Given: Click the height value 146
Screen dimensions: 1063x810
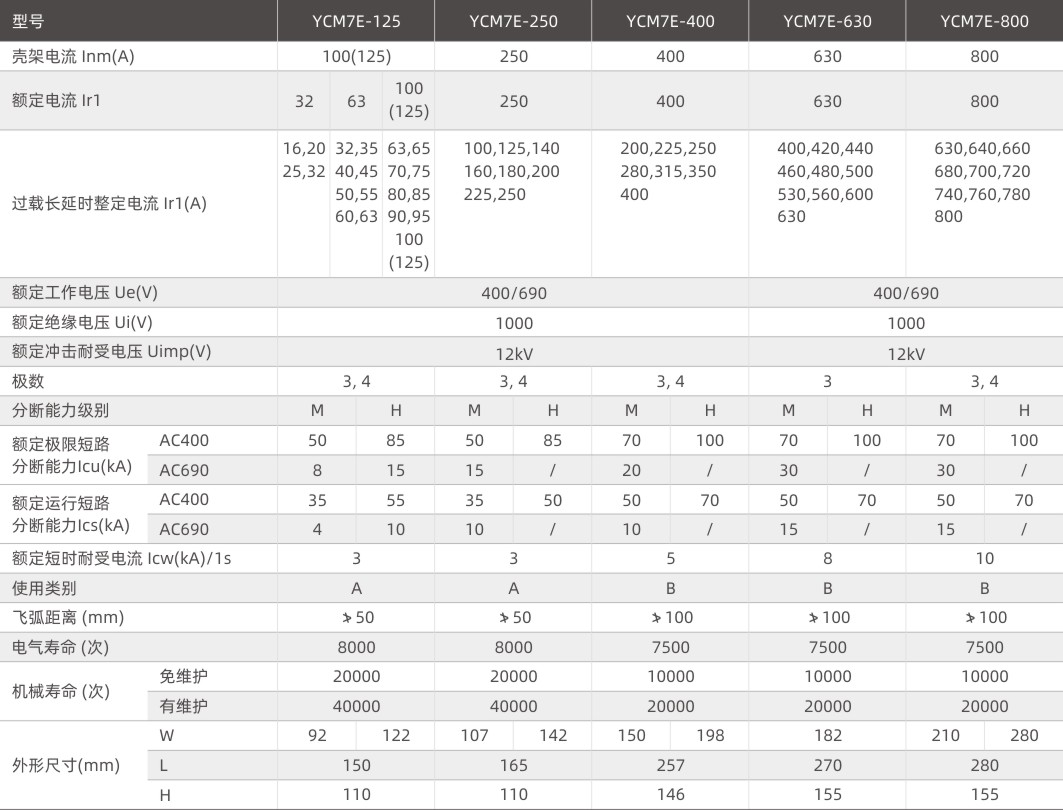Looking at the screenshot, I should [670, 794].
